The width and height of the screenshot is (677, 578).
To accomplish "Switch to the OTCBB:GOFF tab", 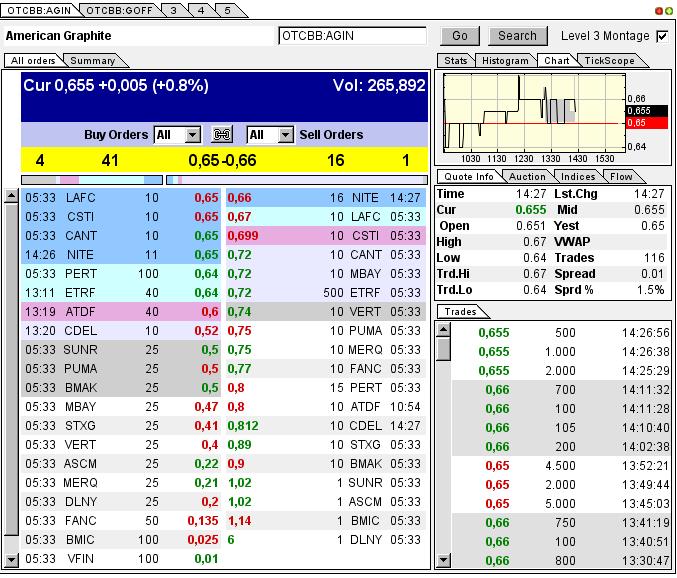I will (x=117, y=10).
